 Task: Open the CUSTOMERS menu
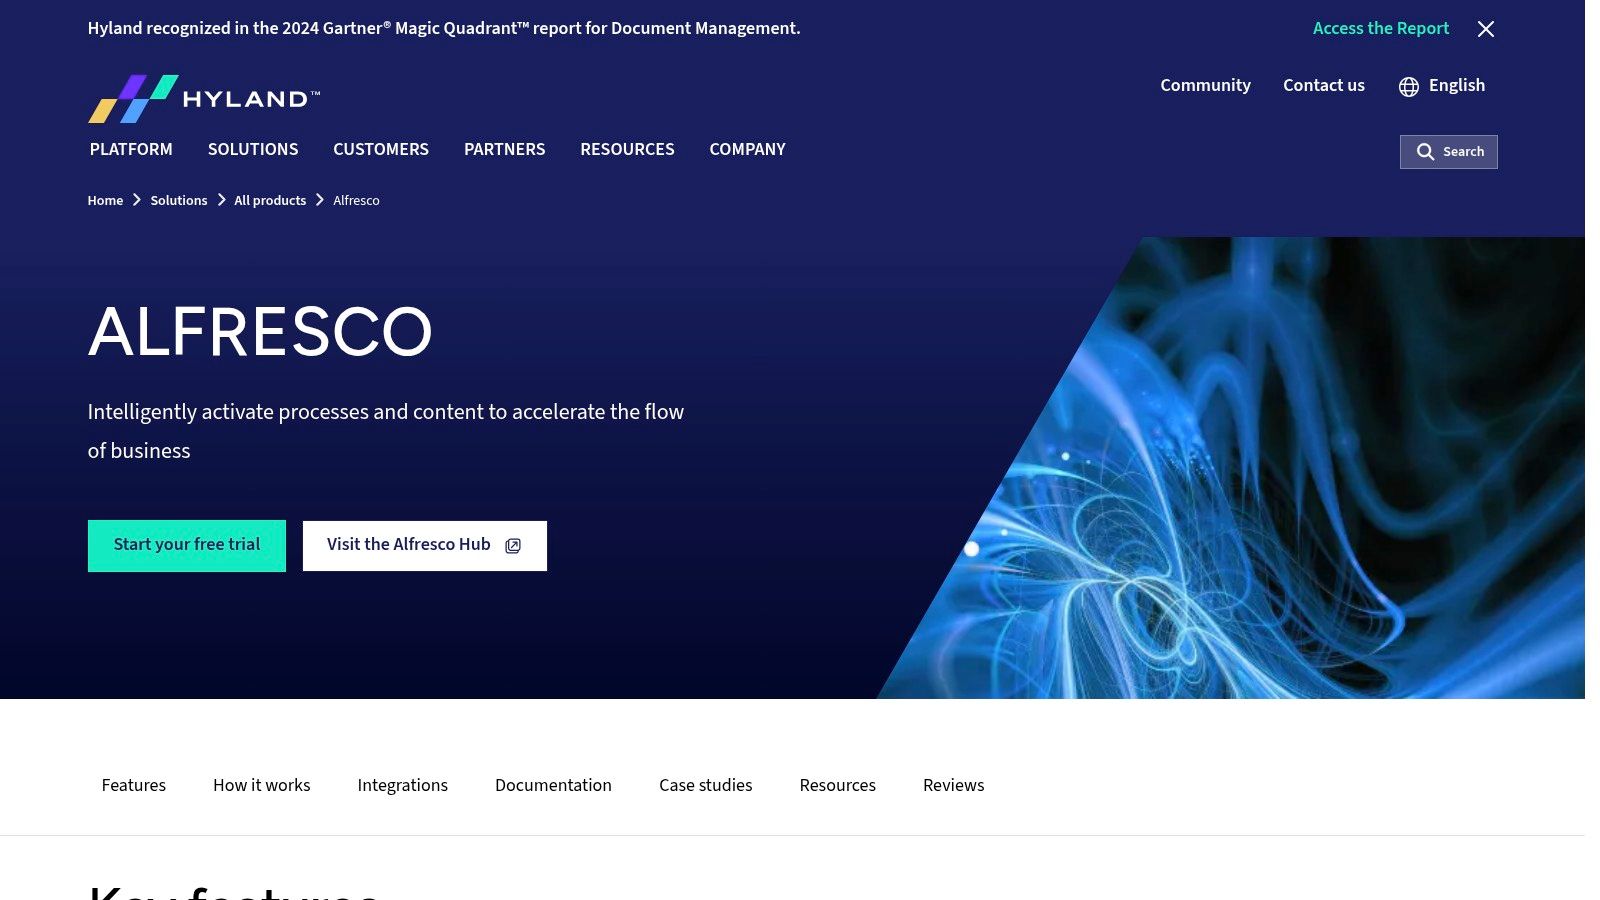381,149
